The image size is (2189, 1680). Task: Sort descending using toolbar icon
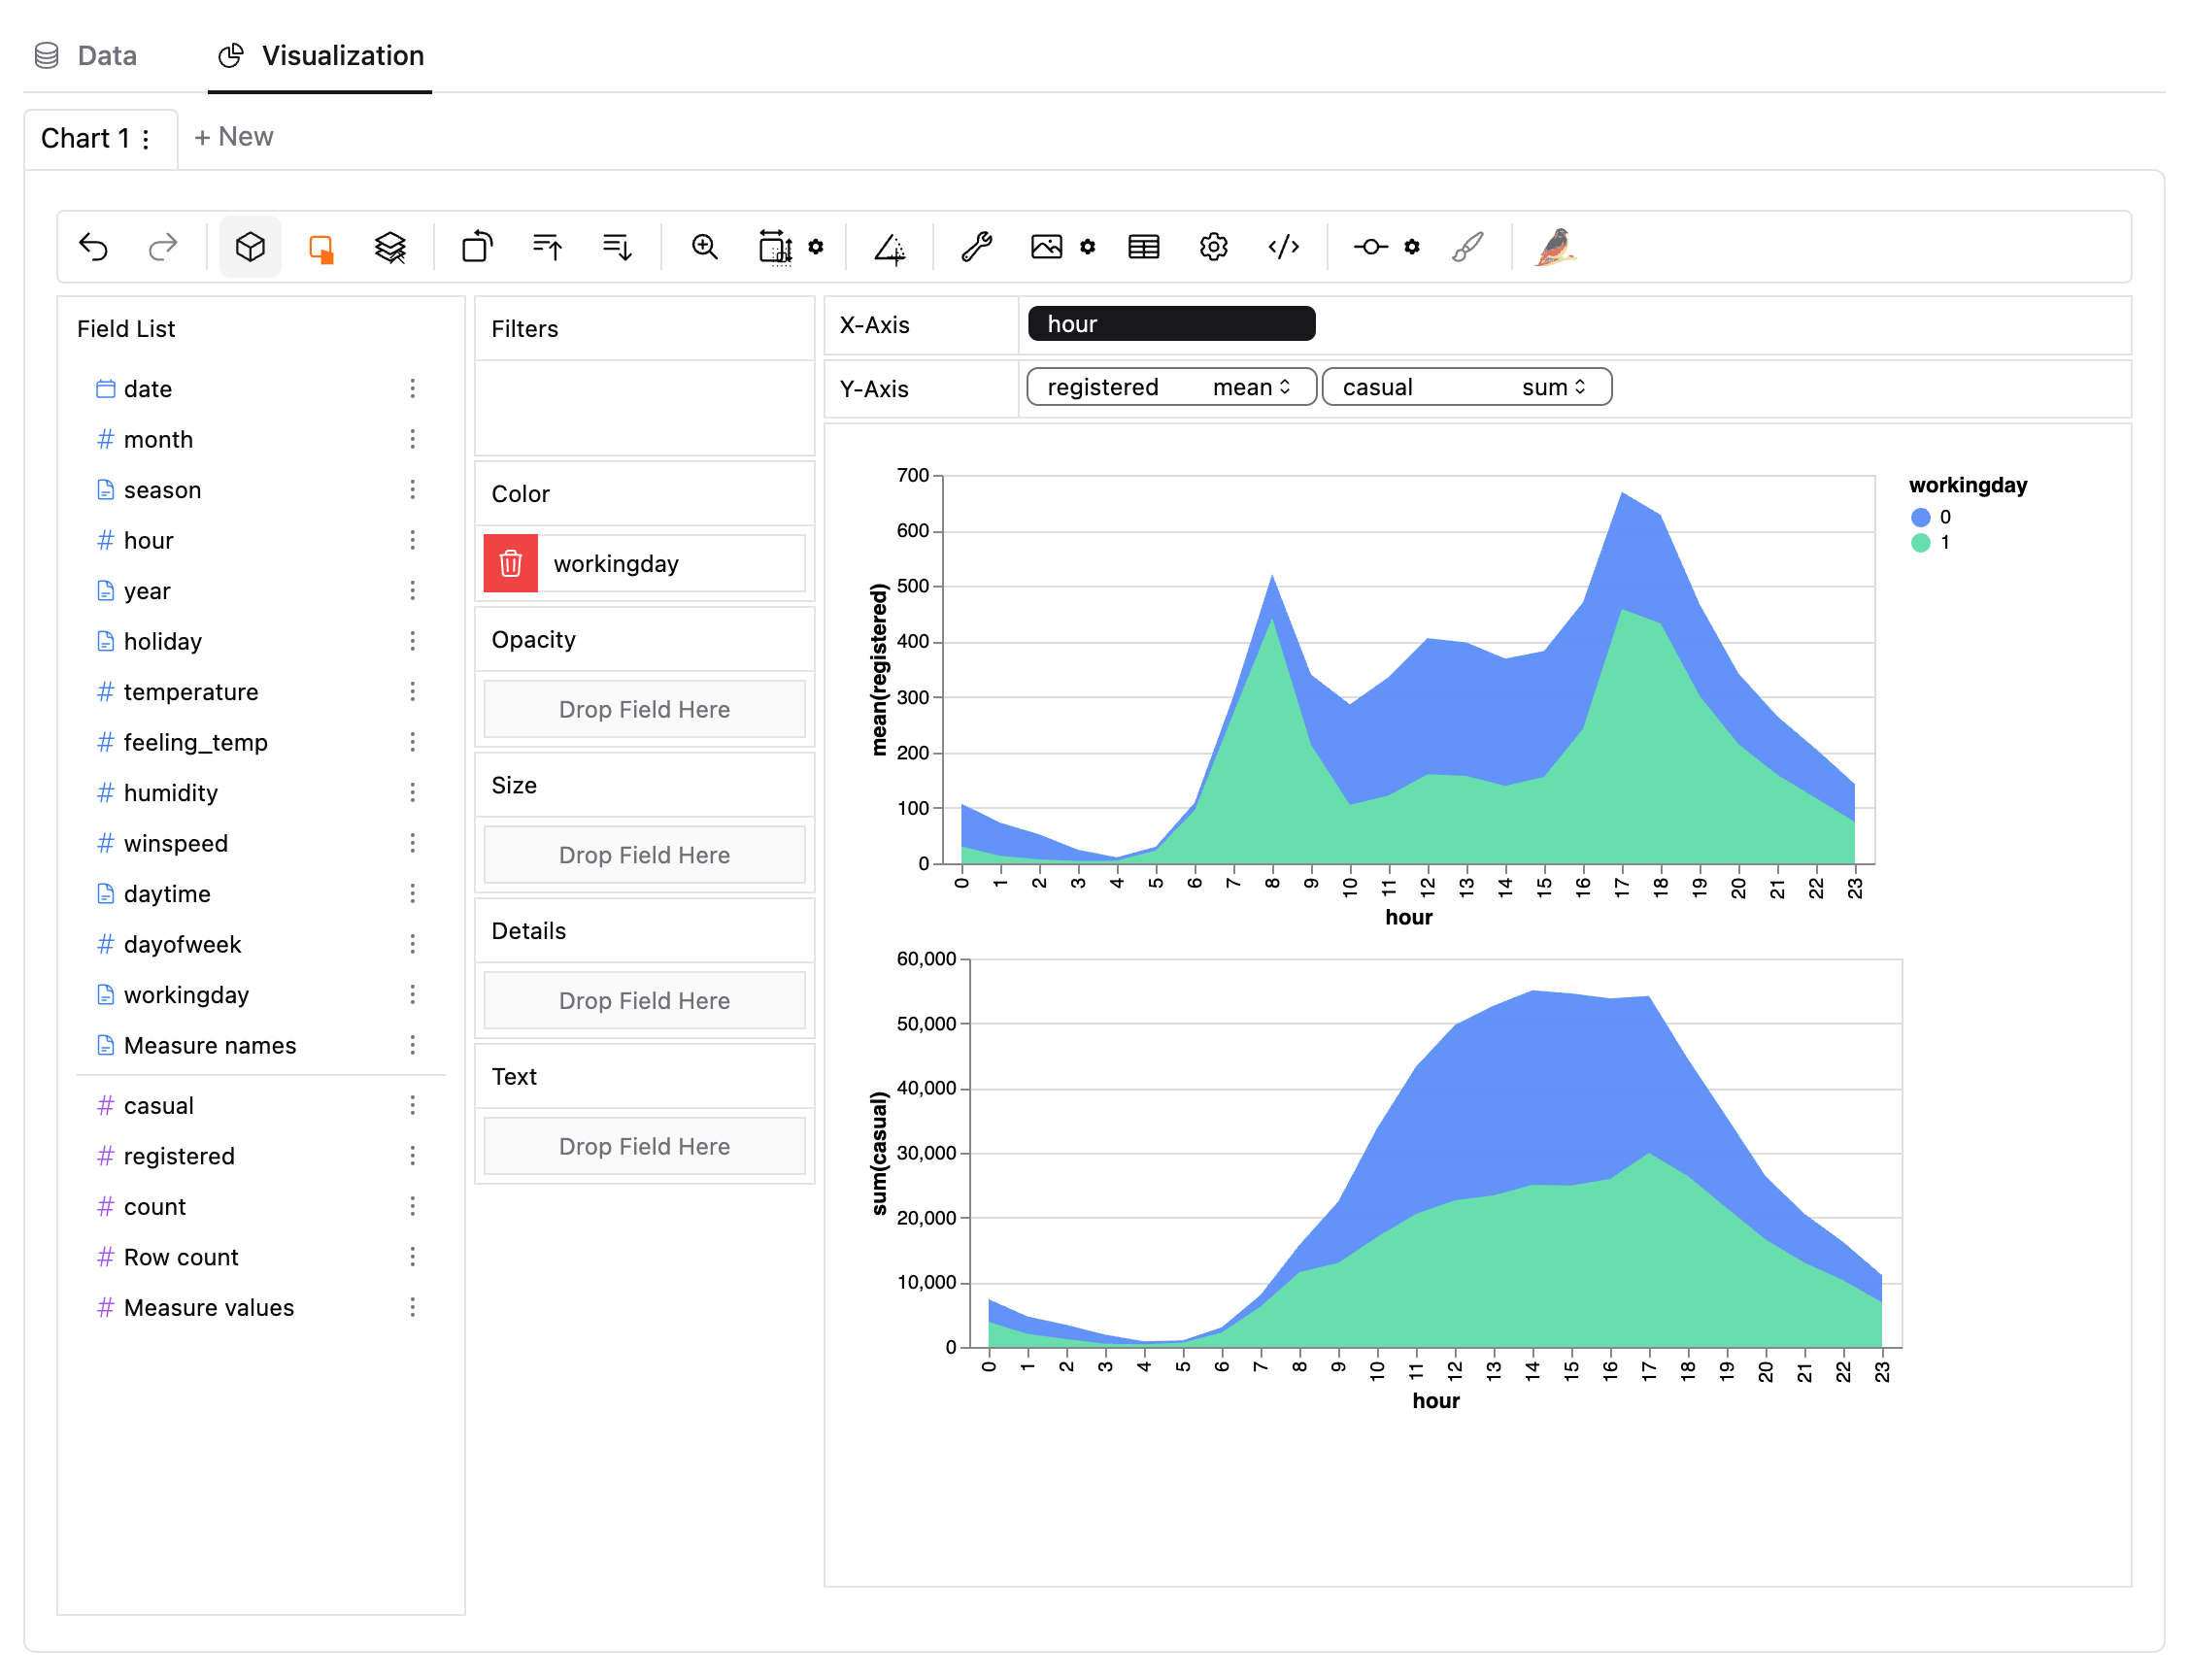click(x=617, y=246)
